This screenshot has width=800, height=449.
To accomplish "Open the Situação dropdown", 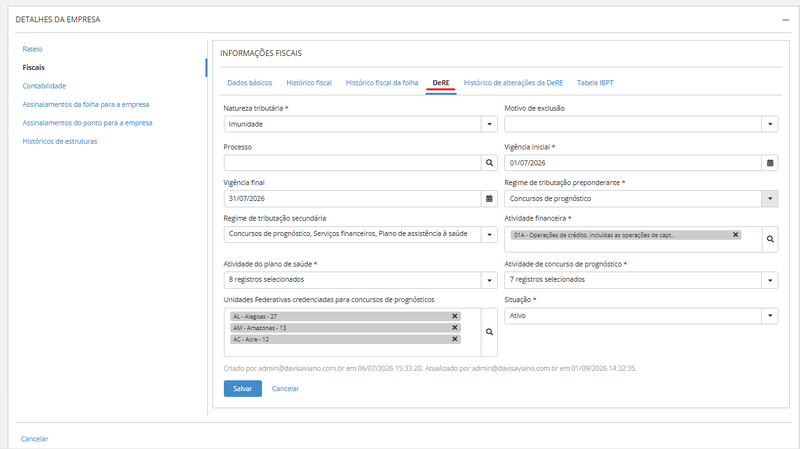I will [770, 316].
